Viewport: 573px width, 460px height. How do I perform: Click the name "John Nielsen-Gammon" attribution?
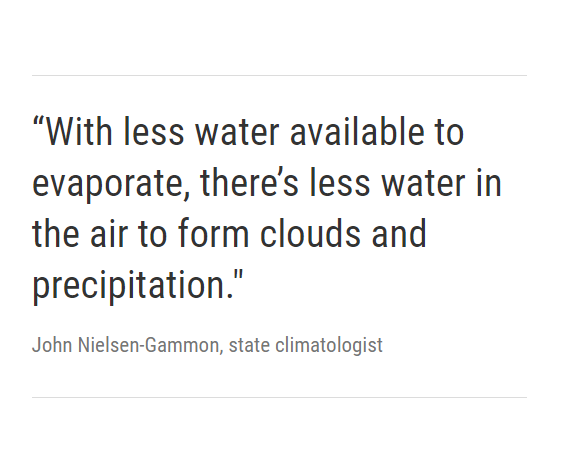[x=125, y=345]
